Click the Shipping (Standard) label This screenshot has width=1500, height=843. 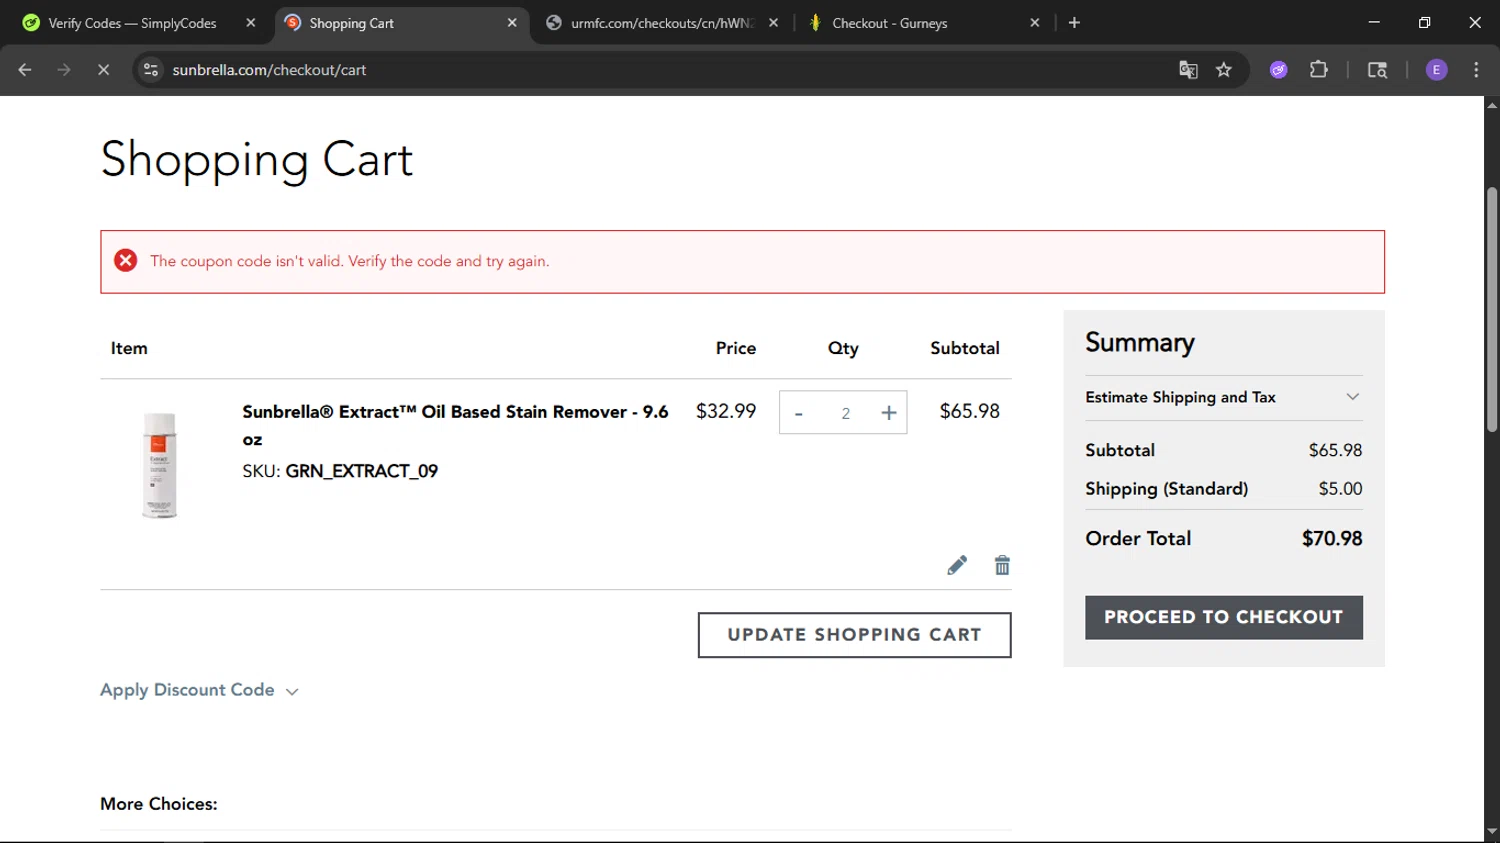(1167, 489)
